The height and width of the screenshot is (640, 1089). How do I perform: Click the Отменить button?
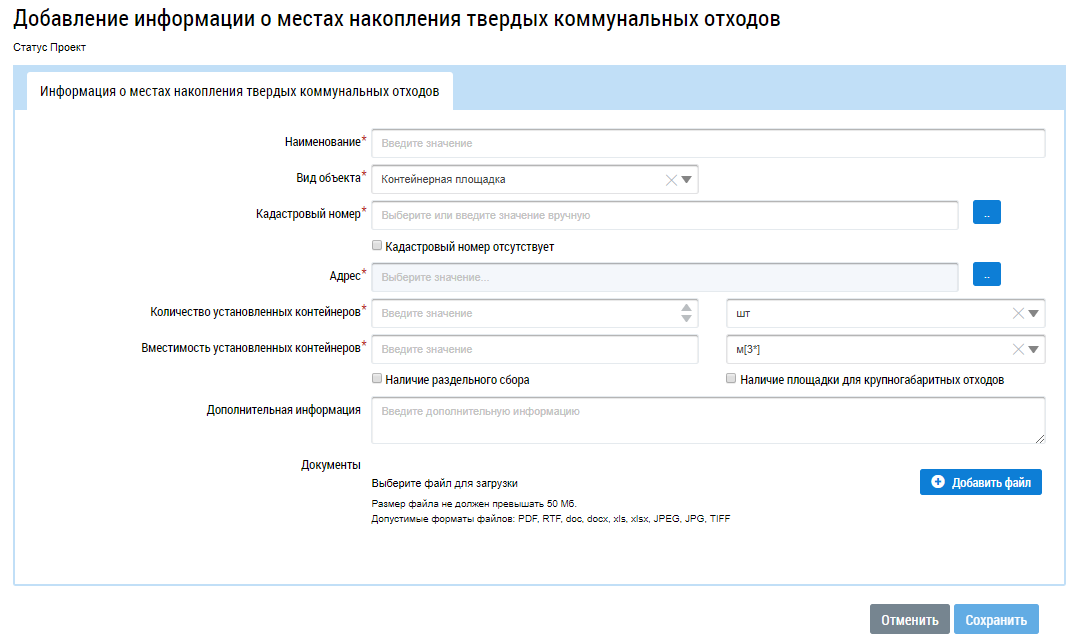(x=909, y=620)
